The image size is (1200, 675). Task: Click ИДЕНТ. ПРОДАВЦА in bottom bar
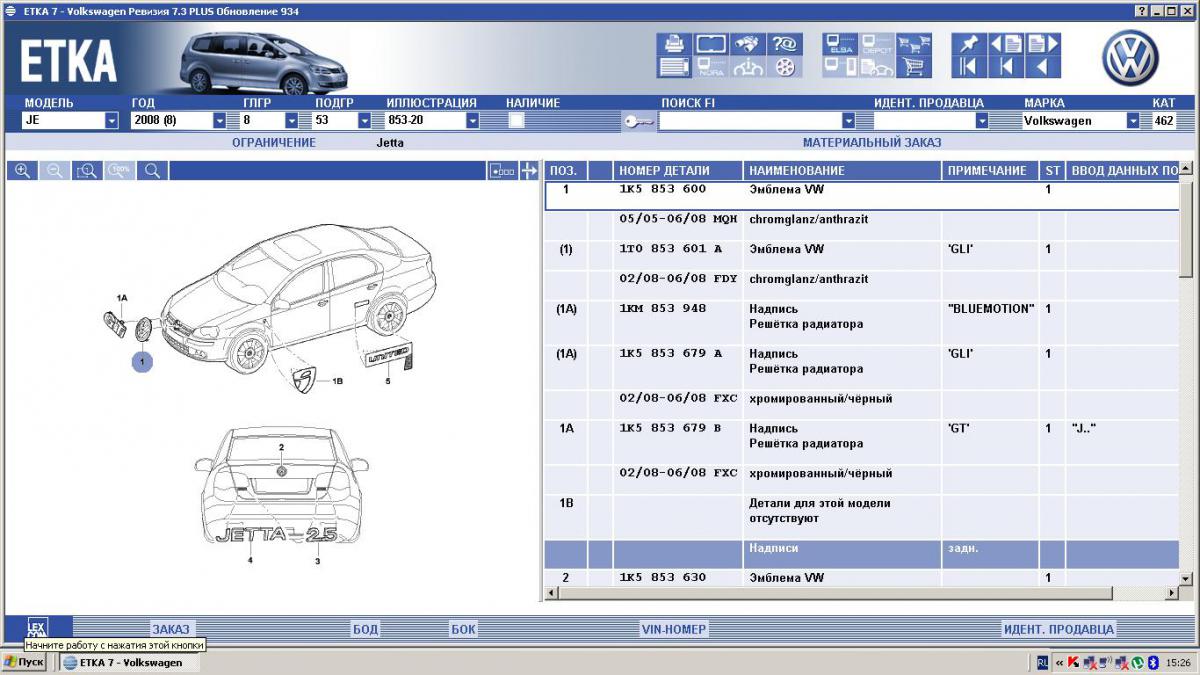click(x=1058, y=629)
